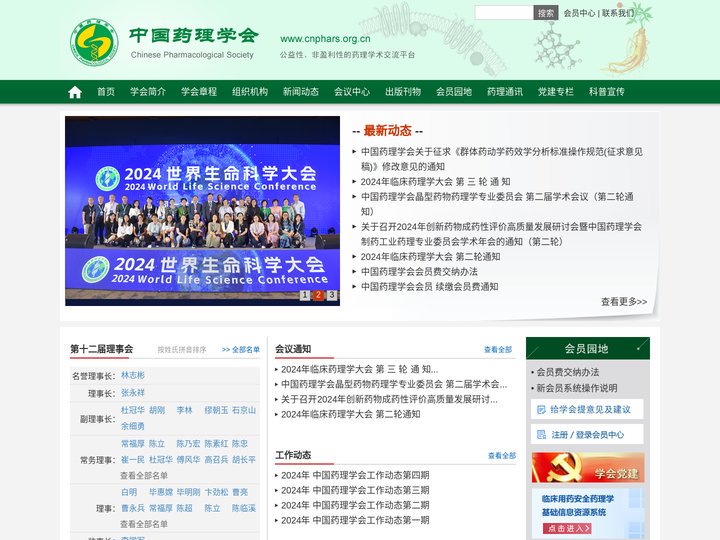The height and width of the screenshot is (540, 720).
Task: Click standing director 陈乃宏
Action: [x=188, y=444]
